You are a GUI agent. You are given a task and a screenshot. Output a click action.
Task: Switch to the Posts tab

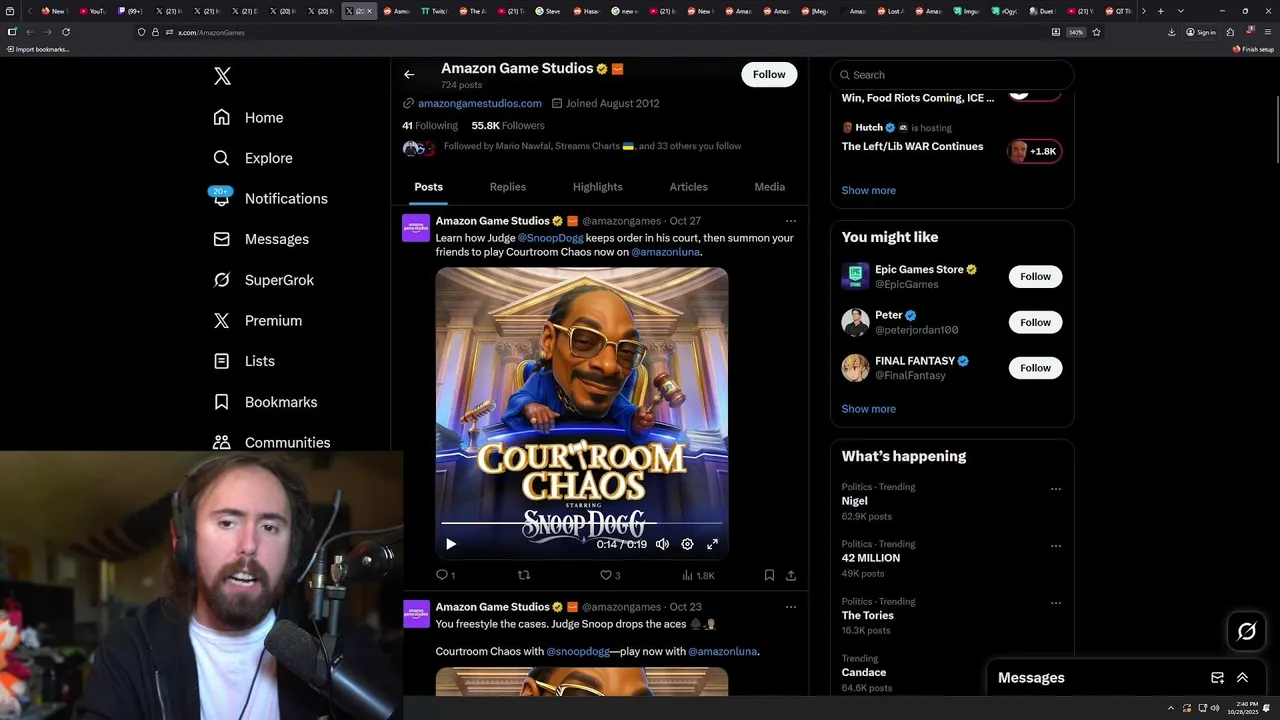coord(428,187)
